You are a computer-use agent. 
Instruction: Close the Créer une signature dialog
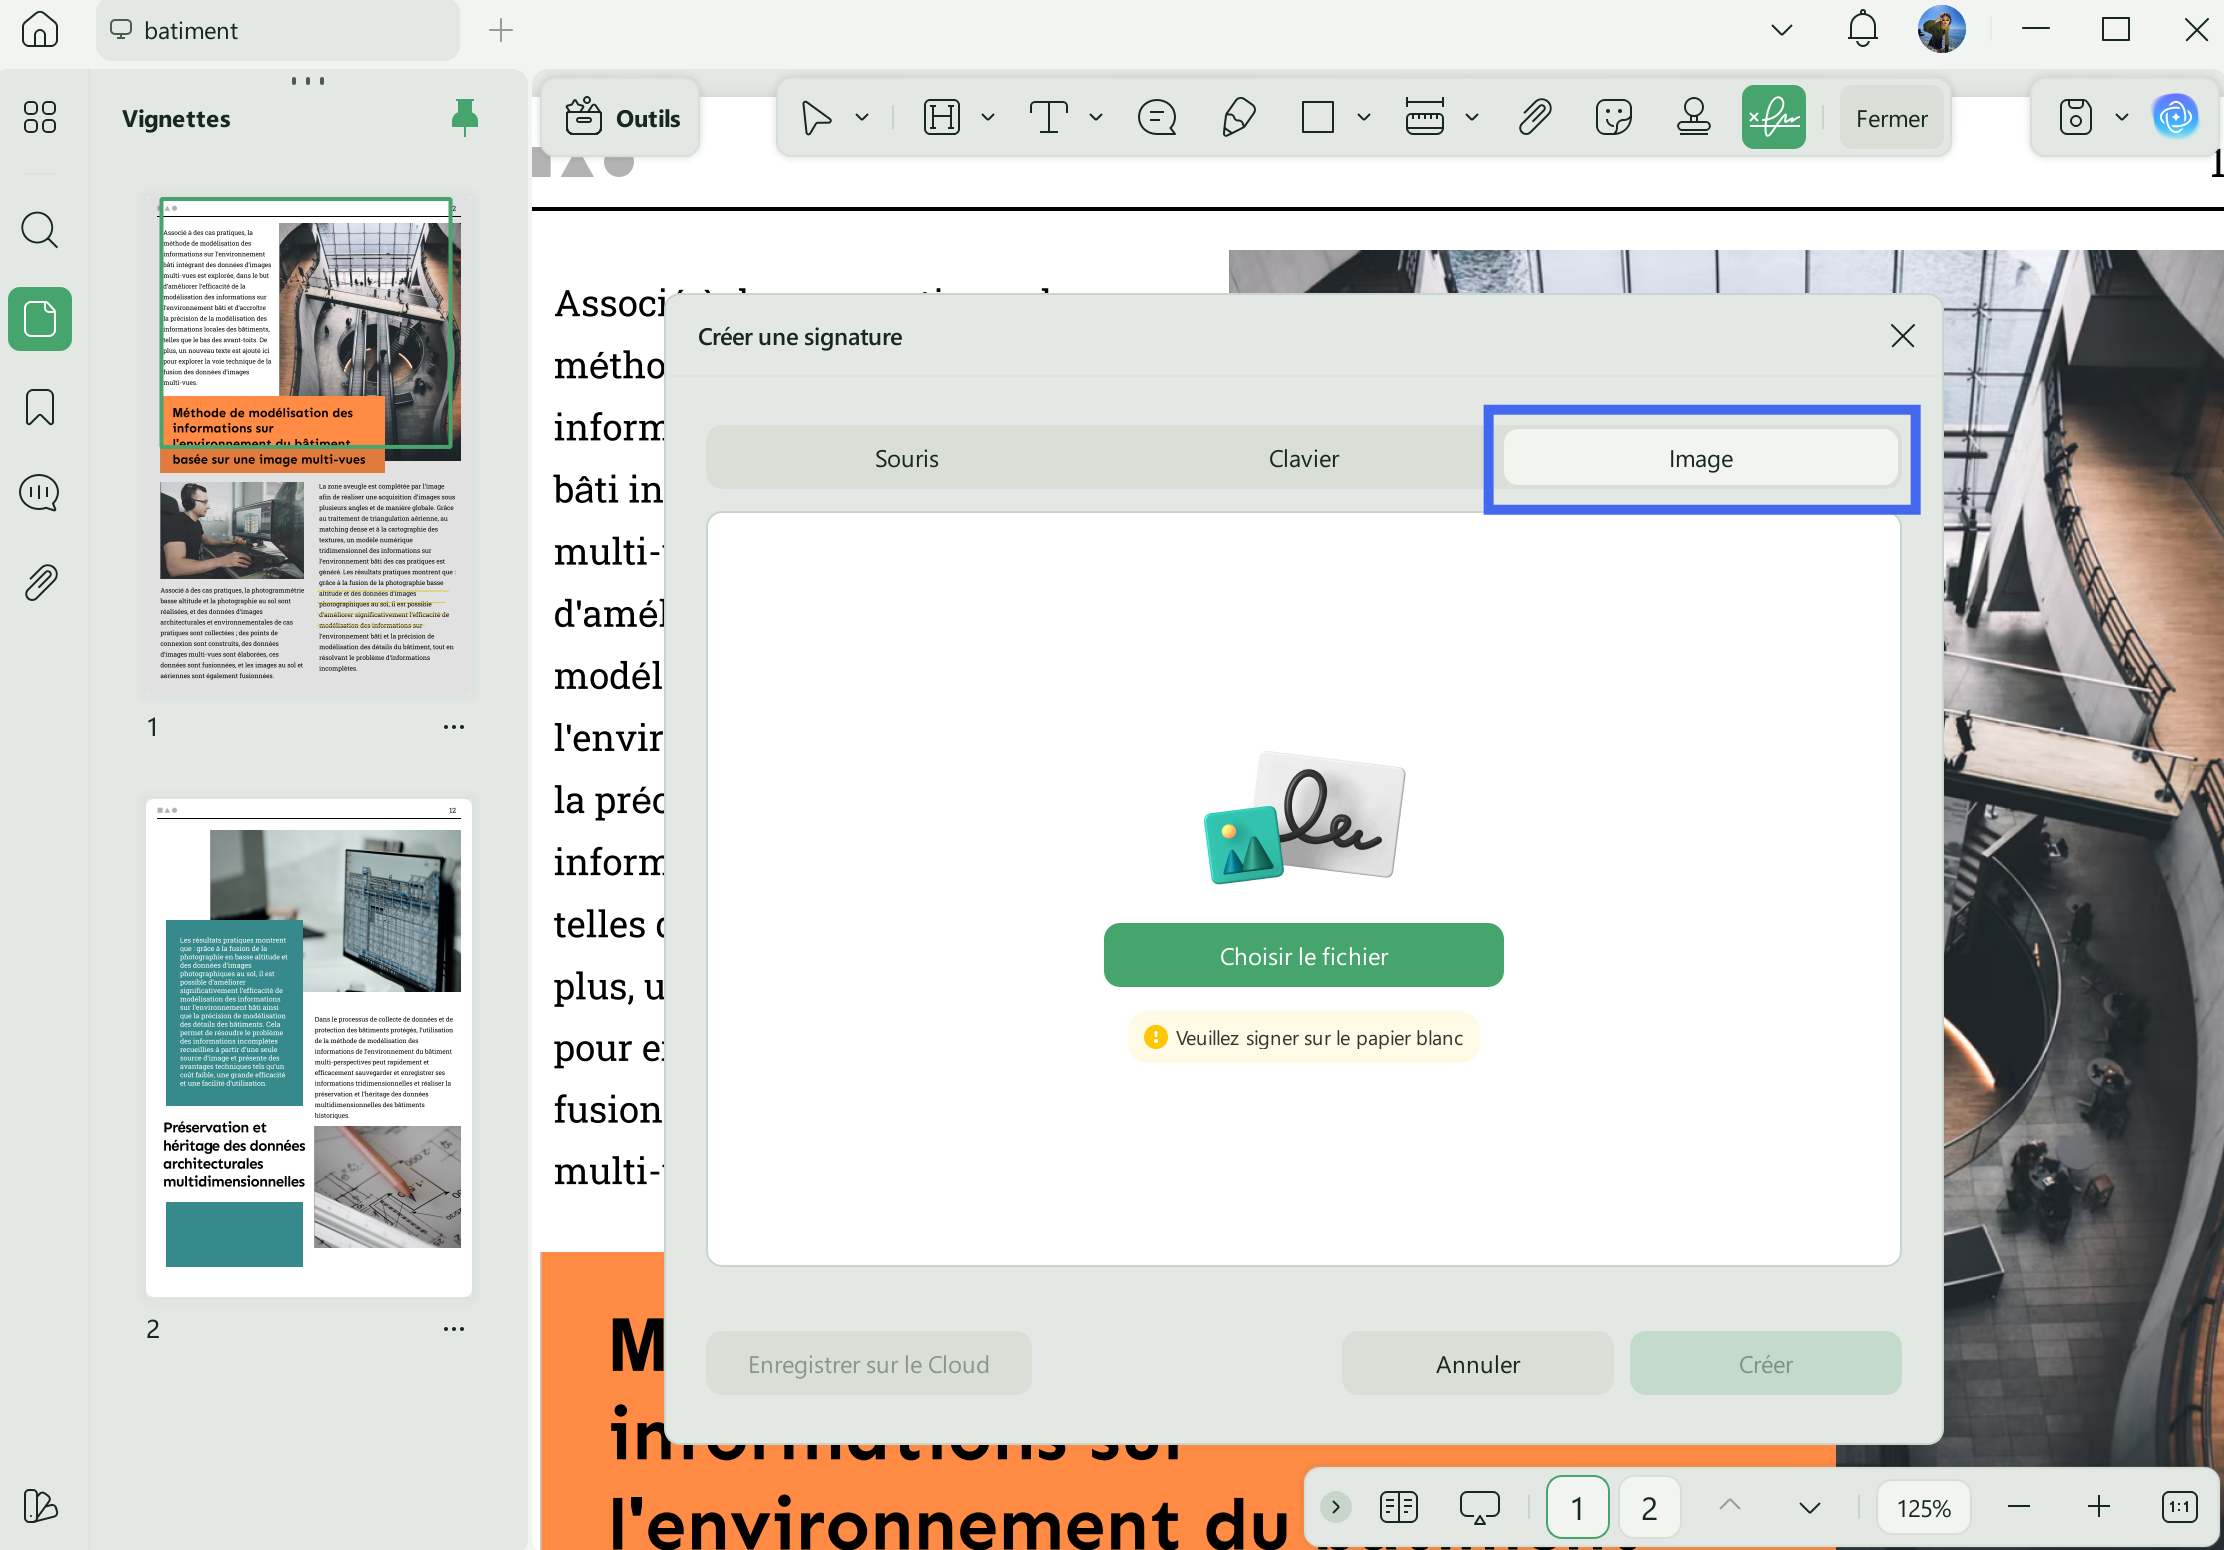pyautogui.click(x=1903, y=336)
